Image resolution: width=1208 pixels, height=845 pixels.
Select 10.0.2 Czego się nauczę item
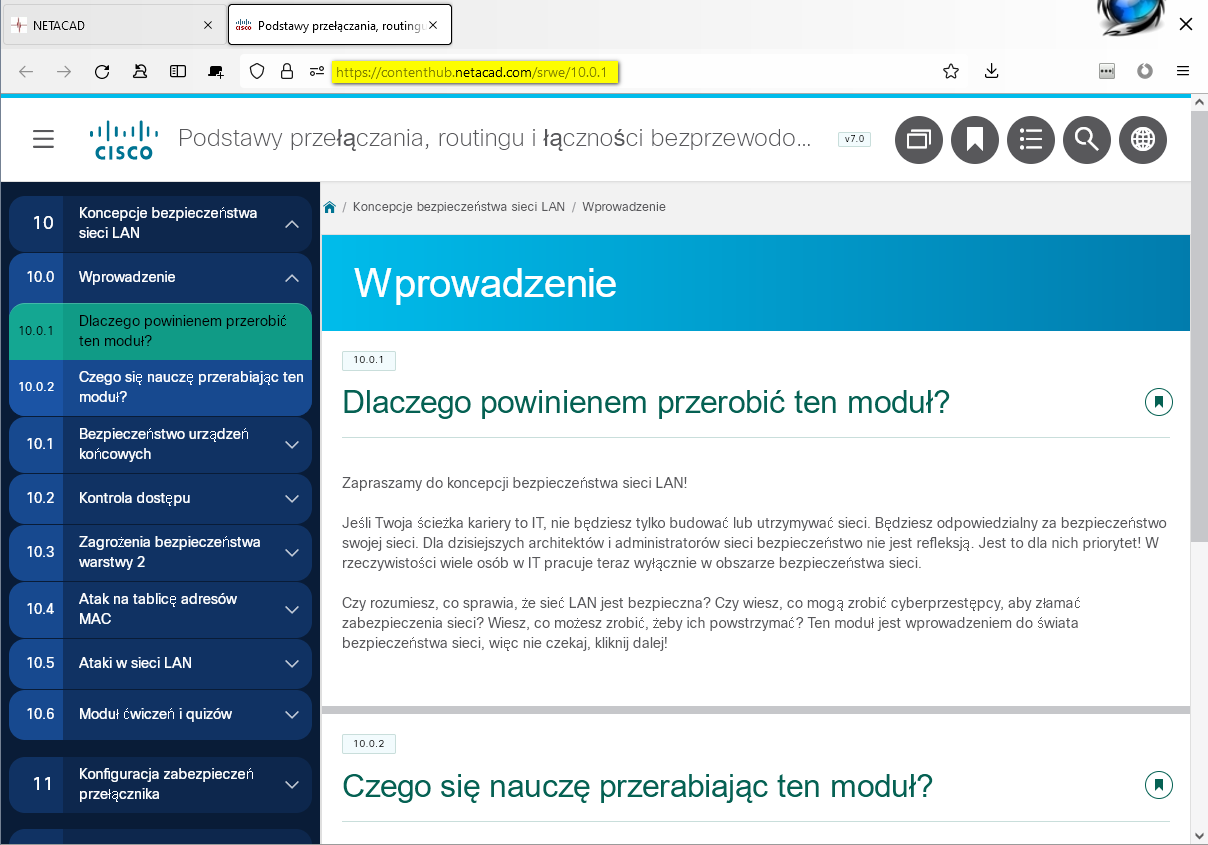pos(190,387)
